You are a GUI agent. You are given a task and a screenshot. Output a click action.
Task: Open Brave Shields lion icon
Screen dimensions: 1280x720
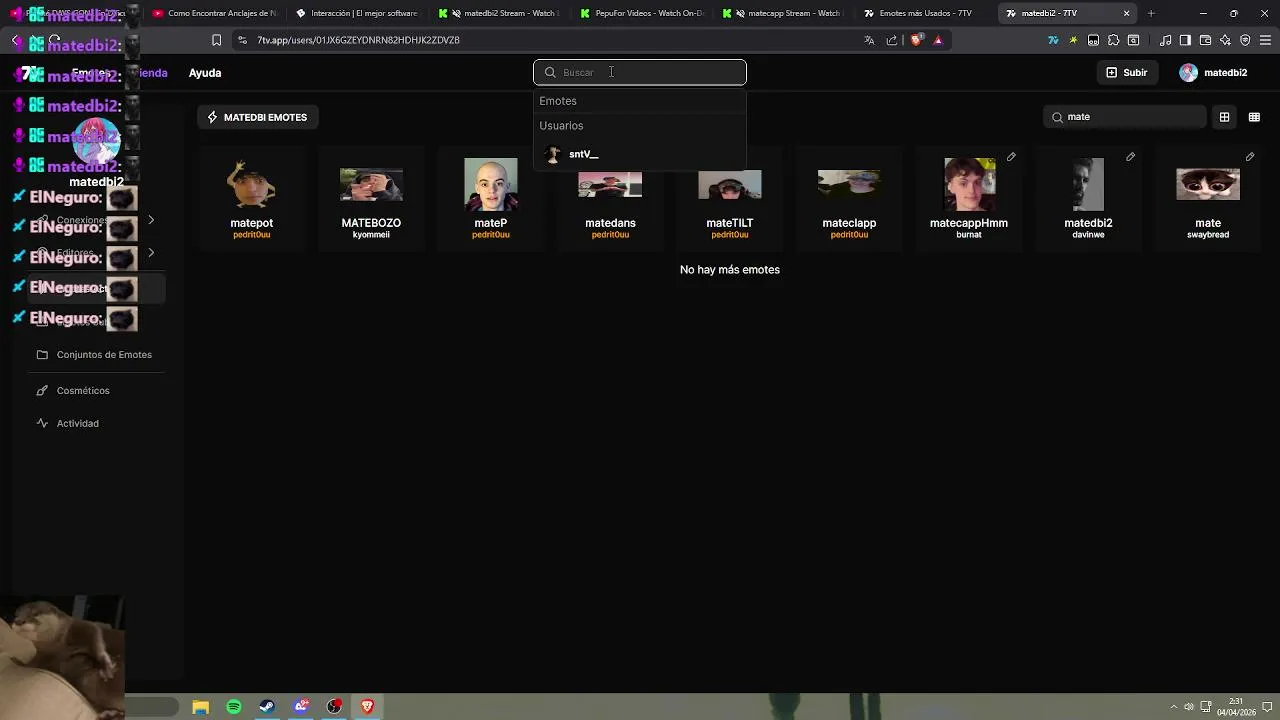pos(916,40)
